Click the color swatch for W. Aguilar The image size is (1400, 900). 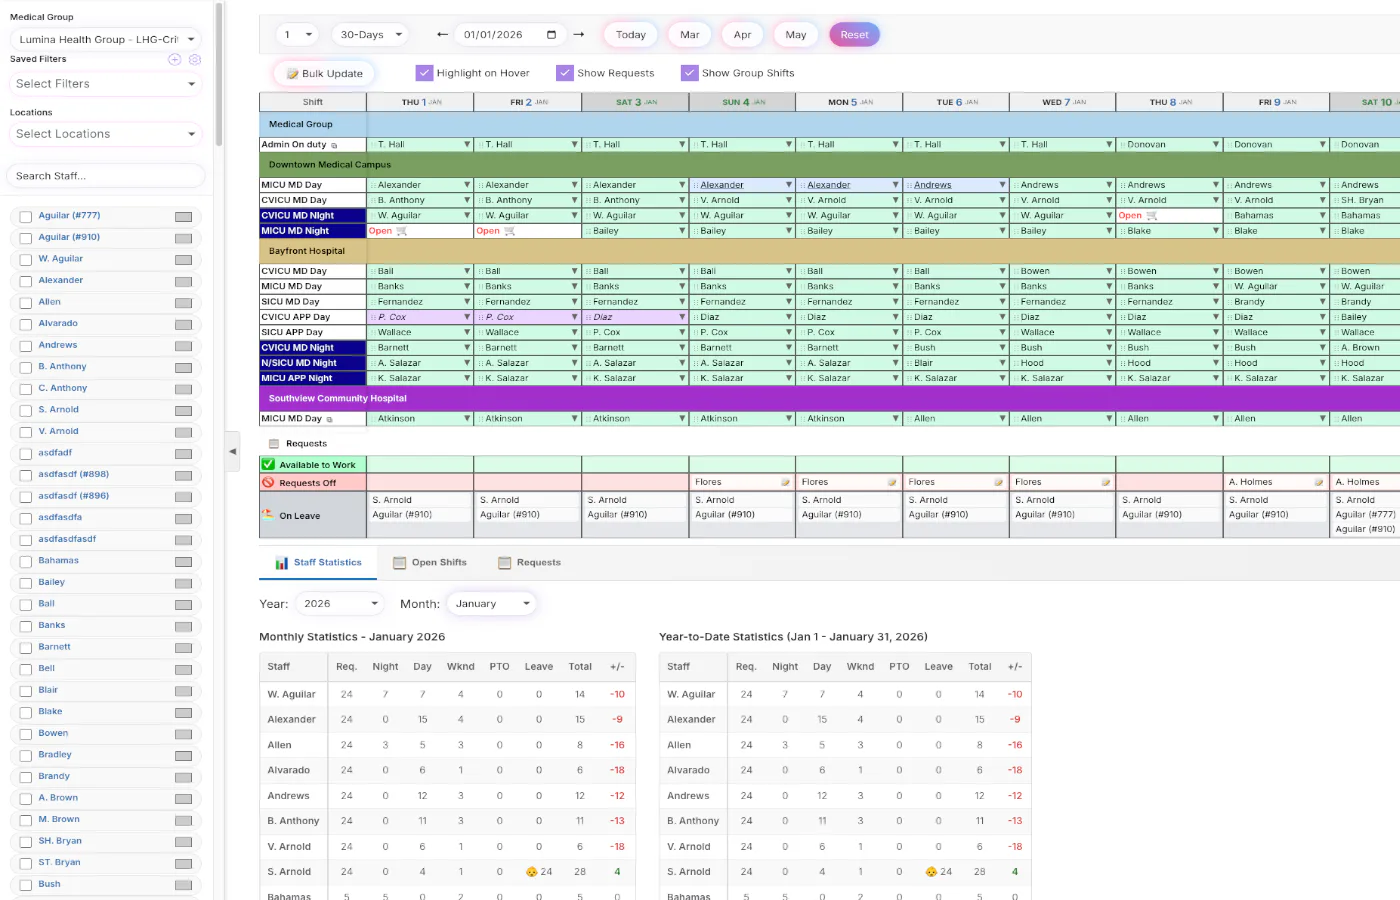coord(183,260)
